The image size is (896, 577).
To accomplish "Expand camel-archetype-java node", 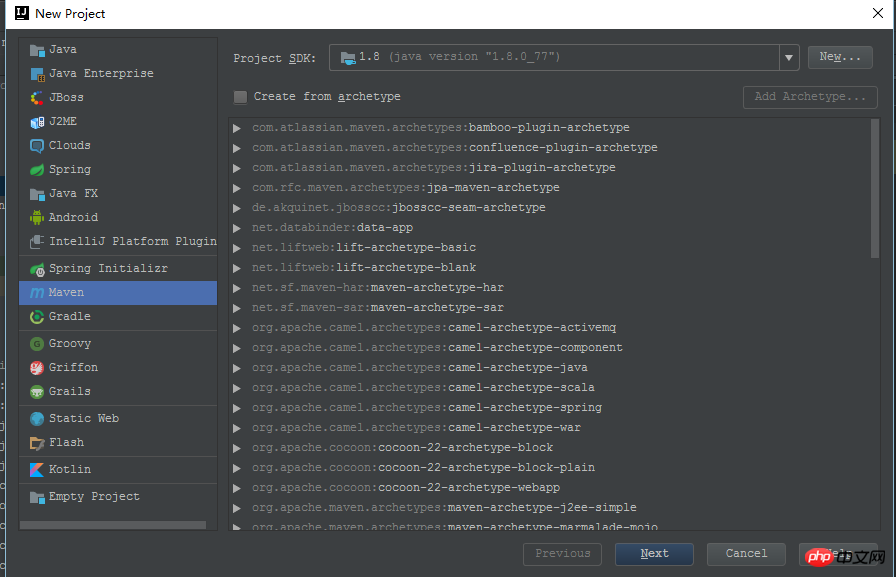I will tap(237, 368).
